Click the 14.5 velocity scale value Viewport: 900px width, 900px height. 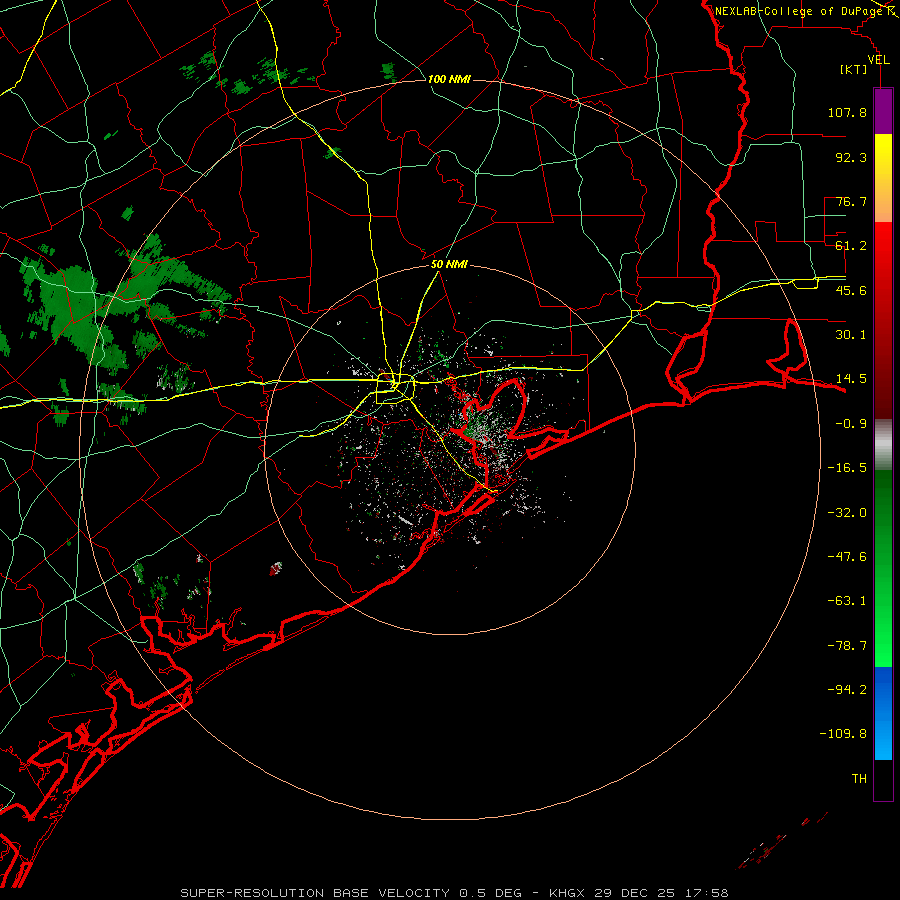(x=851, y=379)
